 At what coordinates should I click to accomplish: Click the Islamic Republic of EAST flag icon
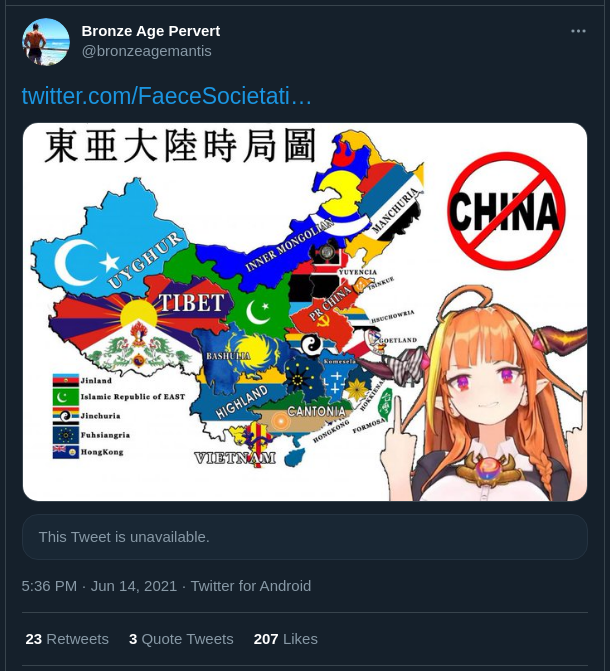pyautogui.click(x=65, y=397)
